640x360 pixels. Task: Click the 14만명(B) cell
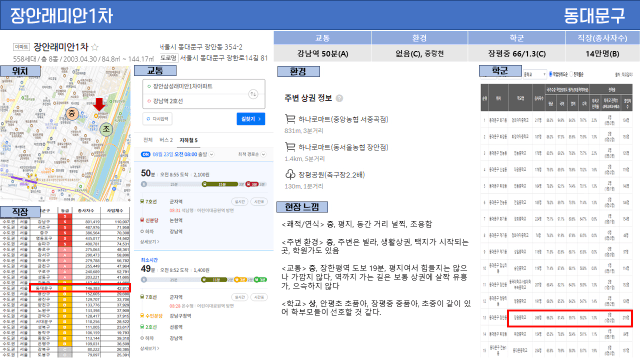602,53
